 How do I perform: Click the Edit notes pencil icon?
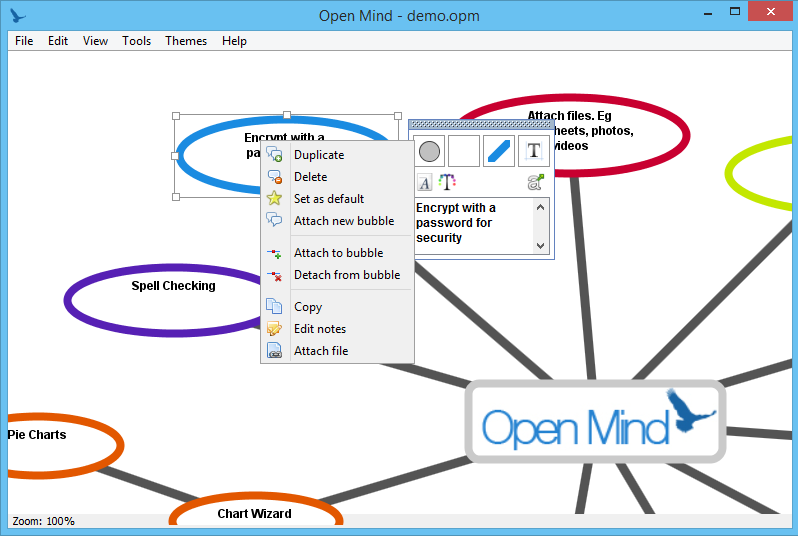point(274,329)
